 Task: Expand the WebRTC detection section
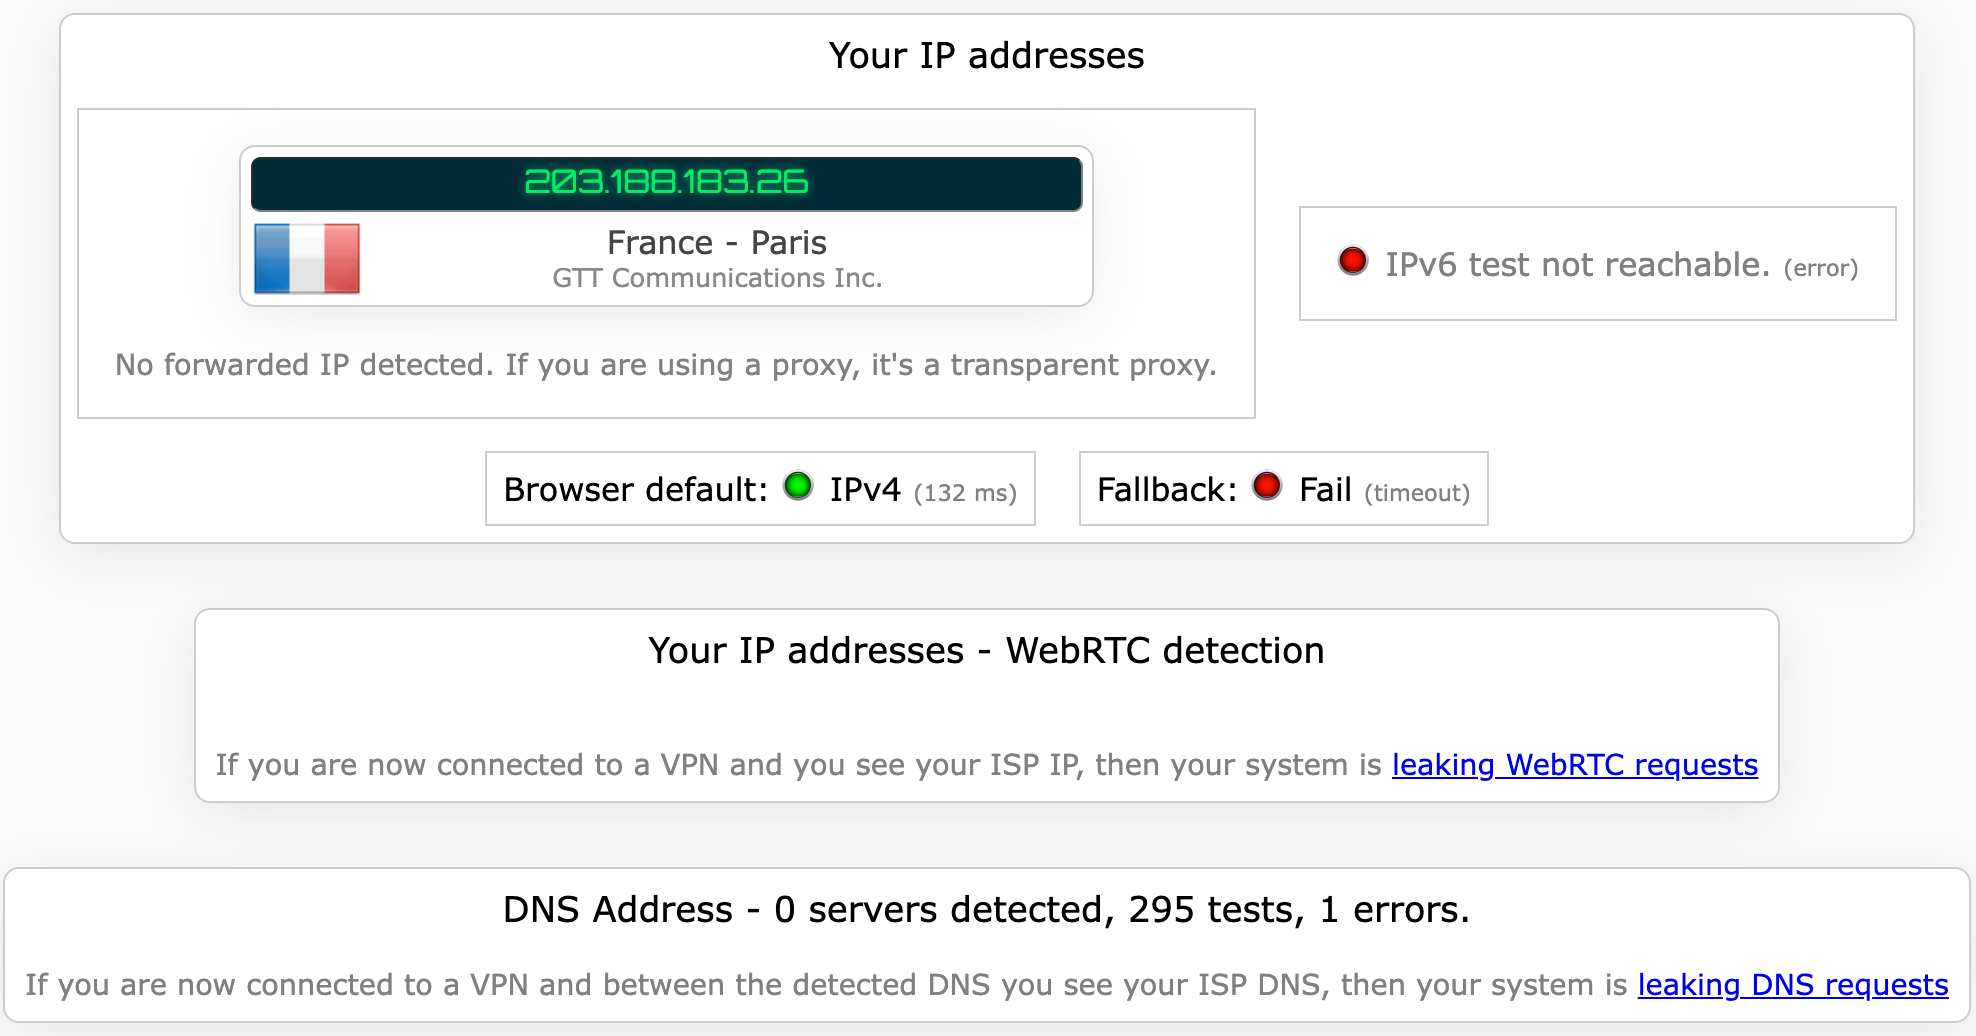(x=986, y=650)
